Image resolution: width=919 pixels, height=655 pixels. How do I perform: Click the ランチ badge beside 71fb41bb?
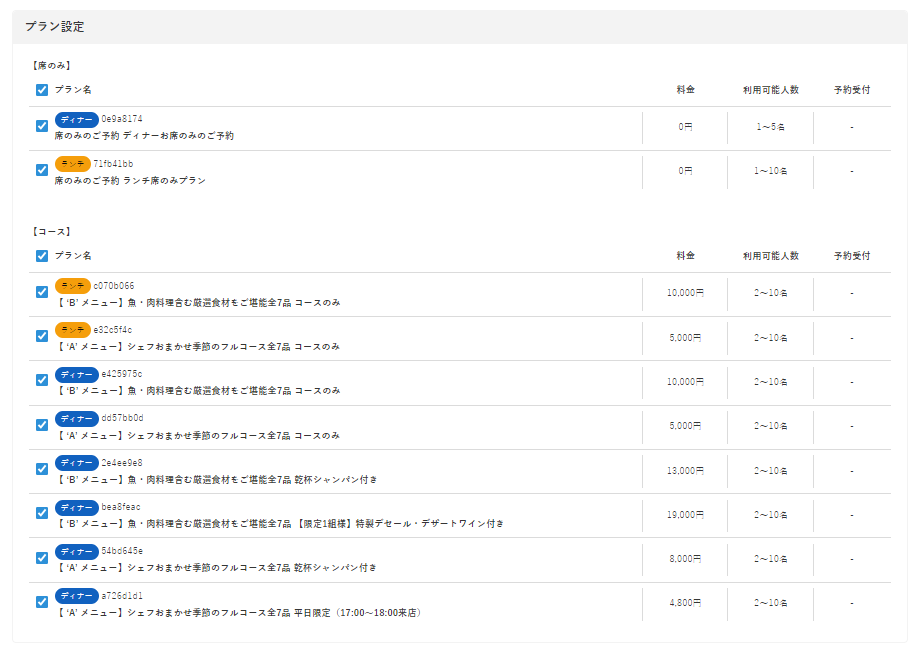(x=72, y=163)
